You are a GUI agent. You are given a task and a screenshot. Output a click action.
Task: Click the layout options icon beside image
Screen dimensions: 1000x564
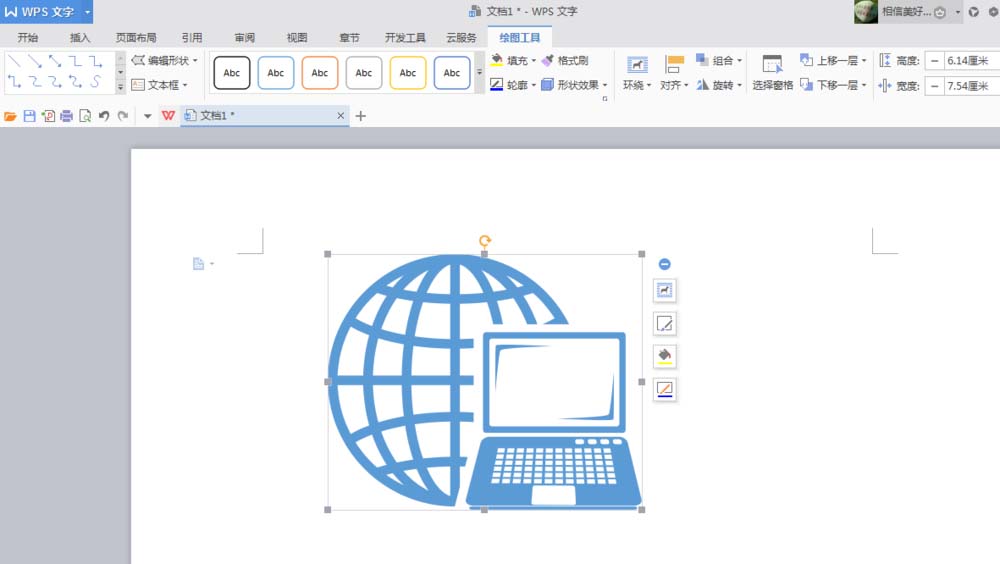point(665,291)
